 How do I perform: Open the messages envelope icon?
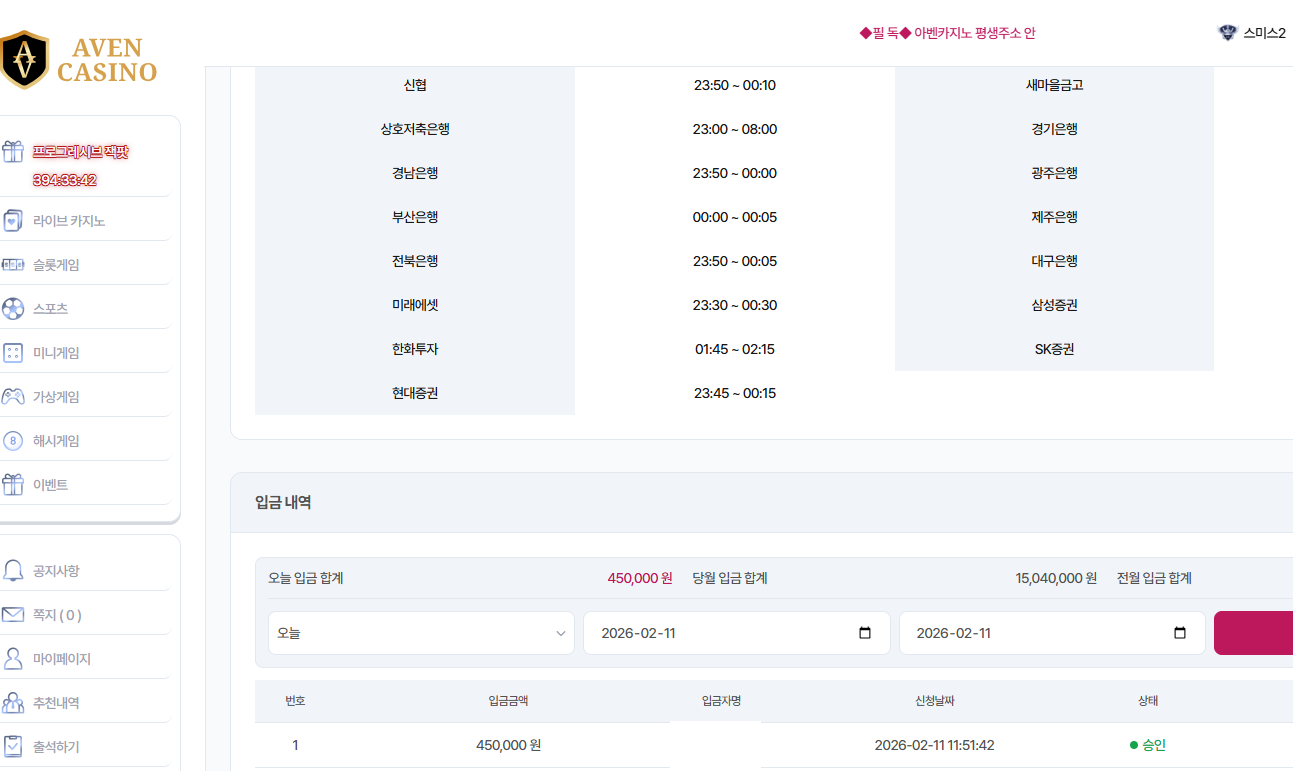point(13,615)
